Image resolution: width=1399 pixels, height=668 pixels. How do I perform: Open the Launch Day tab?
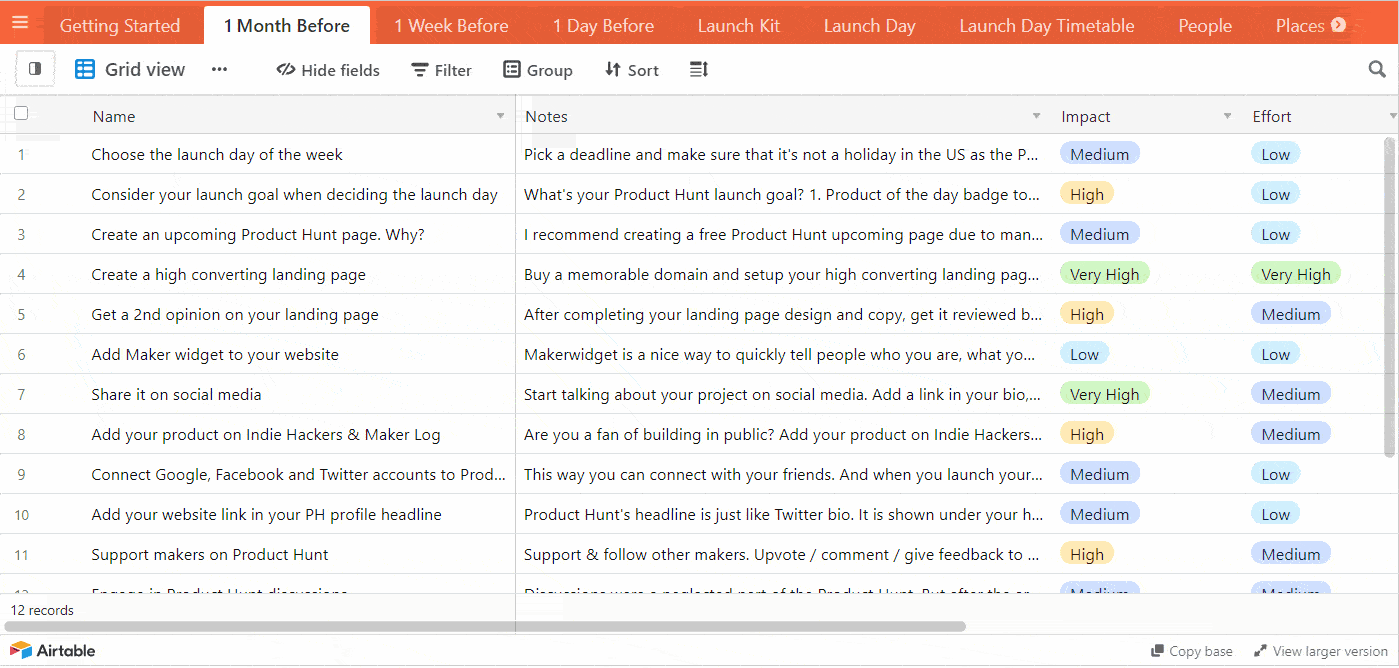[869, 26]
